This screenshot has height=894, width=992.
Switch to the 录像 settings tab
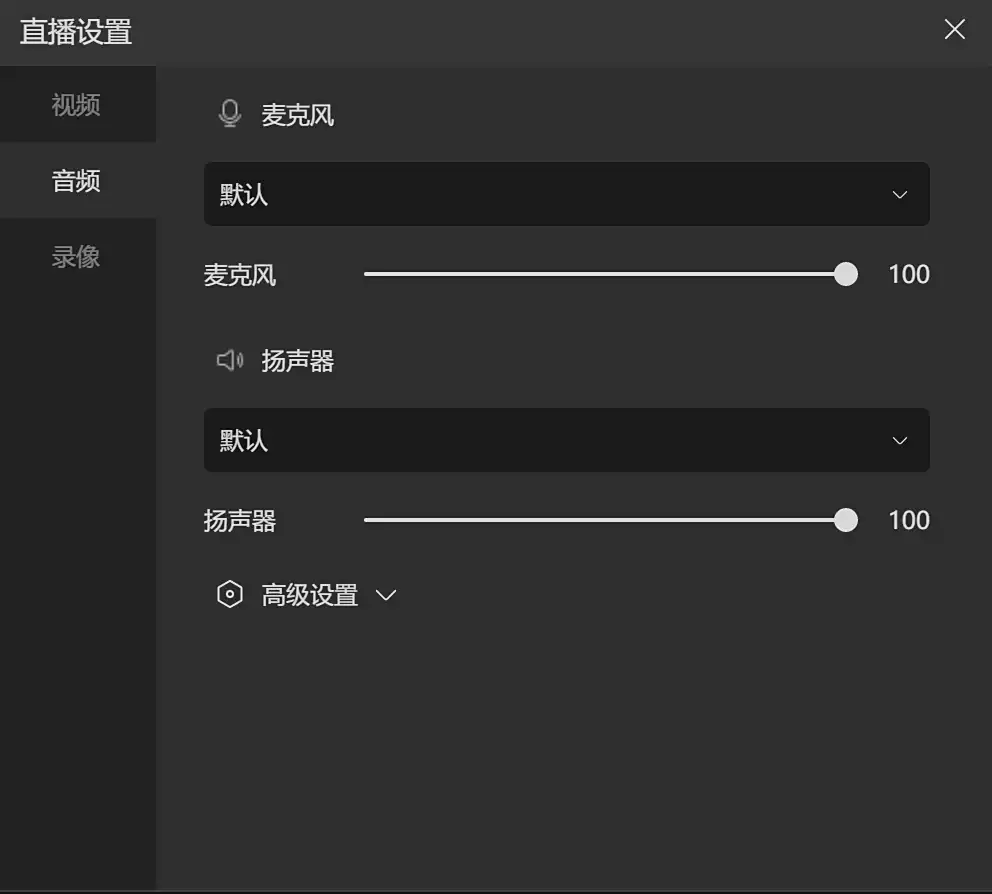point(75,256)
